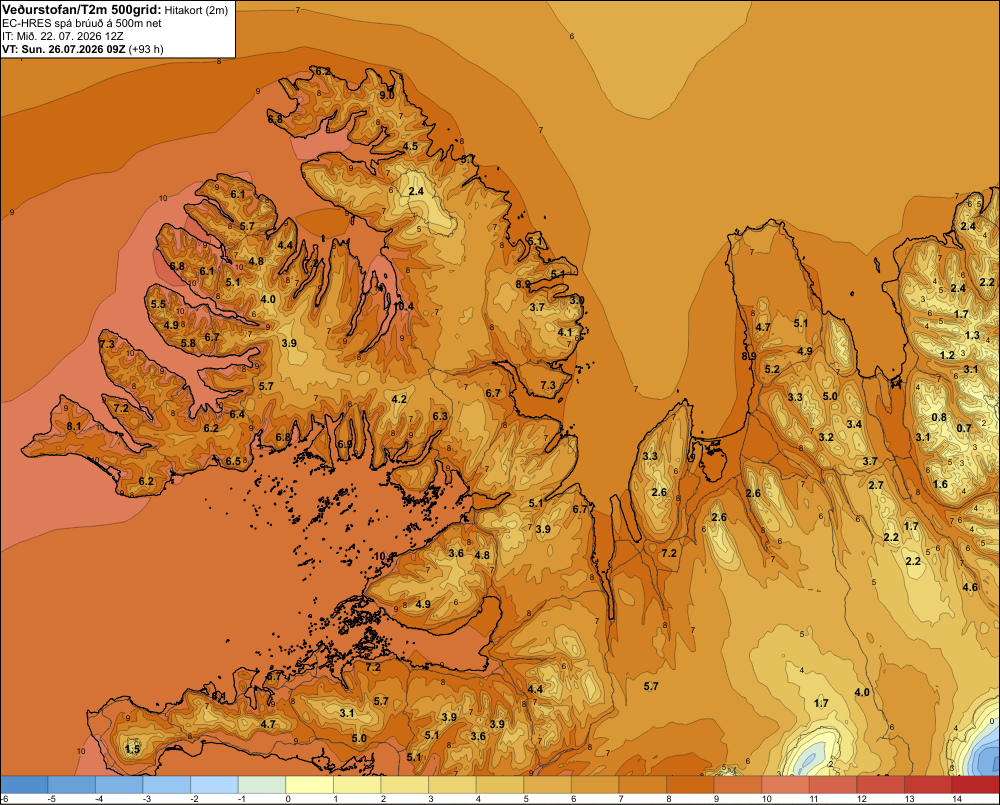Click the legend scale label '11'

pyautogui.click(x=814, y=799)
